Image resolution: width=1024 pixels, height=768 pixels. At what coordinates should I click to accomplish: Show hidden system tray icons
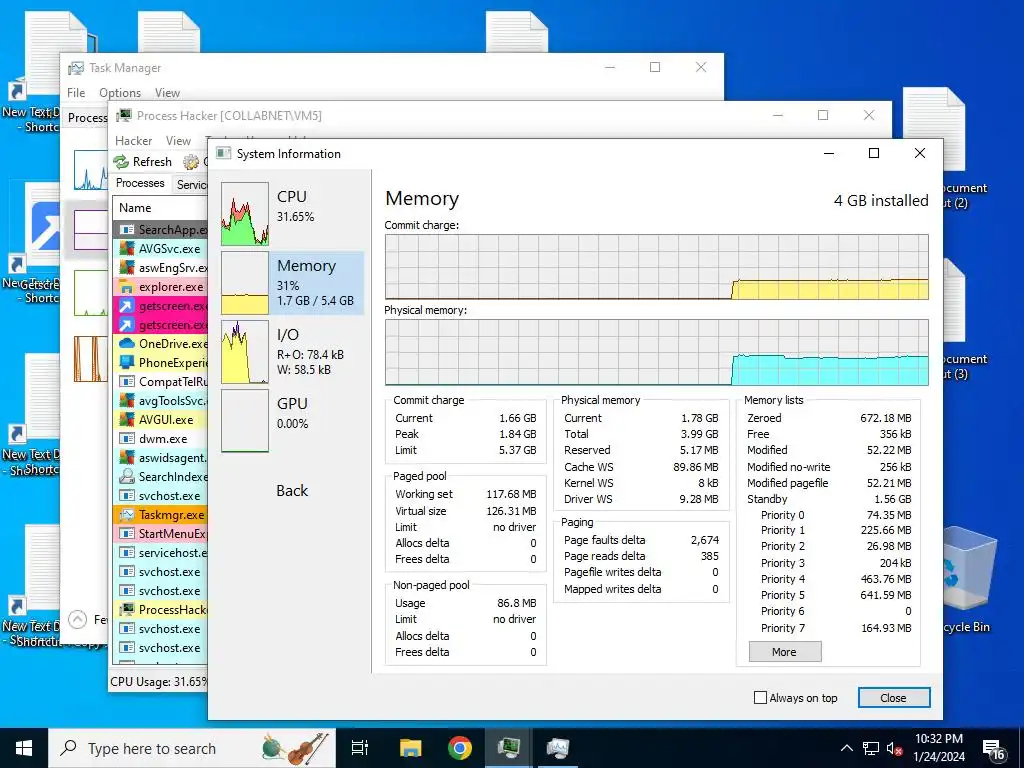tap(846, 748)
